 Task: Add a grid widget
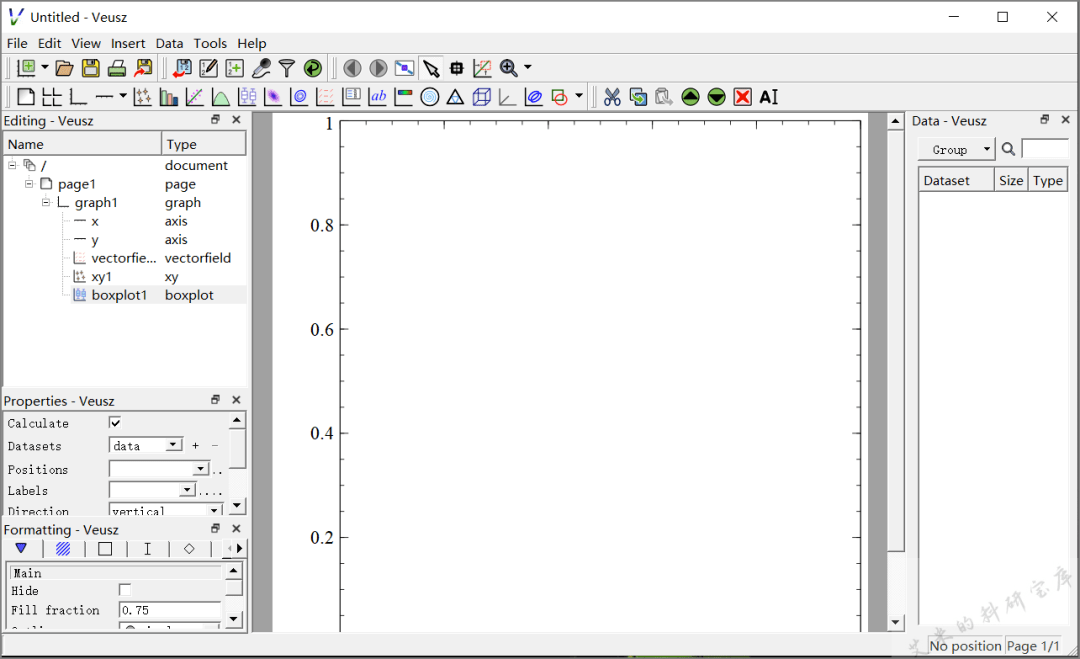coord(52,97)
